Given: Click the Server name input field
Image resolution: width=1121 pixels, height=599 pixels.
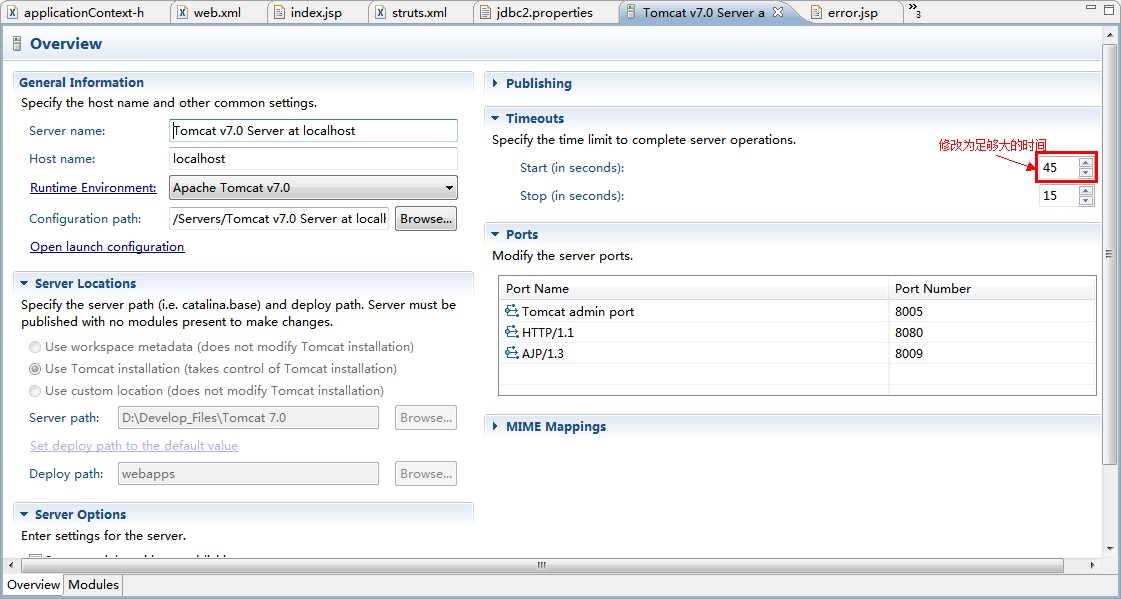Looking at the screenshot, I should tap(313, 131).
